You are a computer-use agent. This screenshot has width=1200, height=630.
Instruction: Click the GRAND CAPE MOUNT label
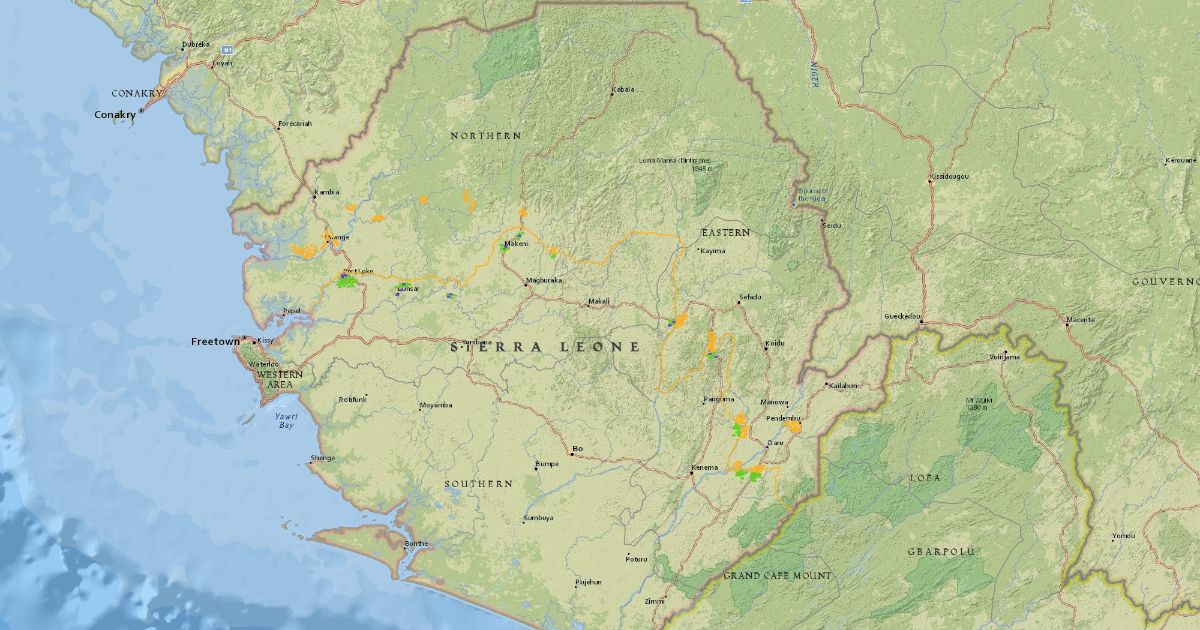coord(777,576)
